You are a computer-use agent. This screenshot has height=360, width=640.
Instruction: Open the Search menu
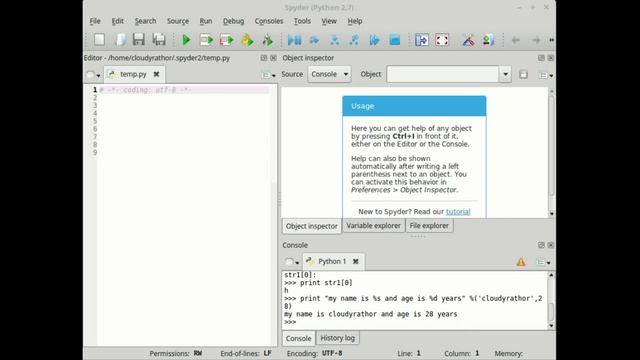pos(145,21)
